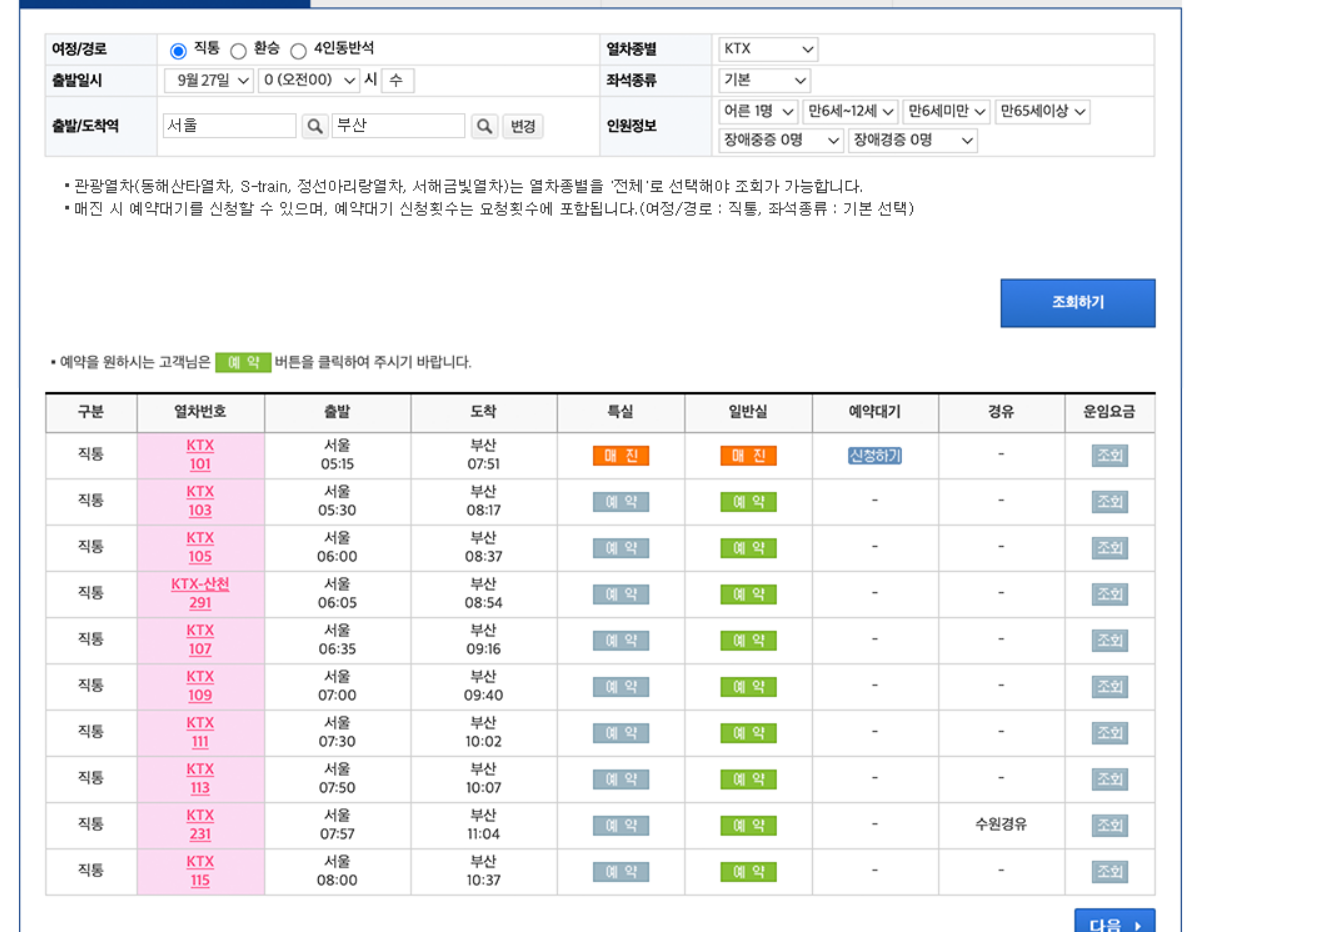Click the 다음 next page button
The height and width of the screenshot is (932, 1323).
click(x=1114, y=923)
